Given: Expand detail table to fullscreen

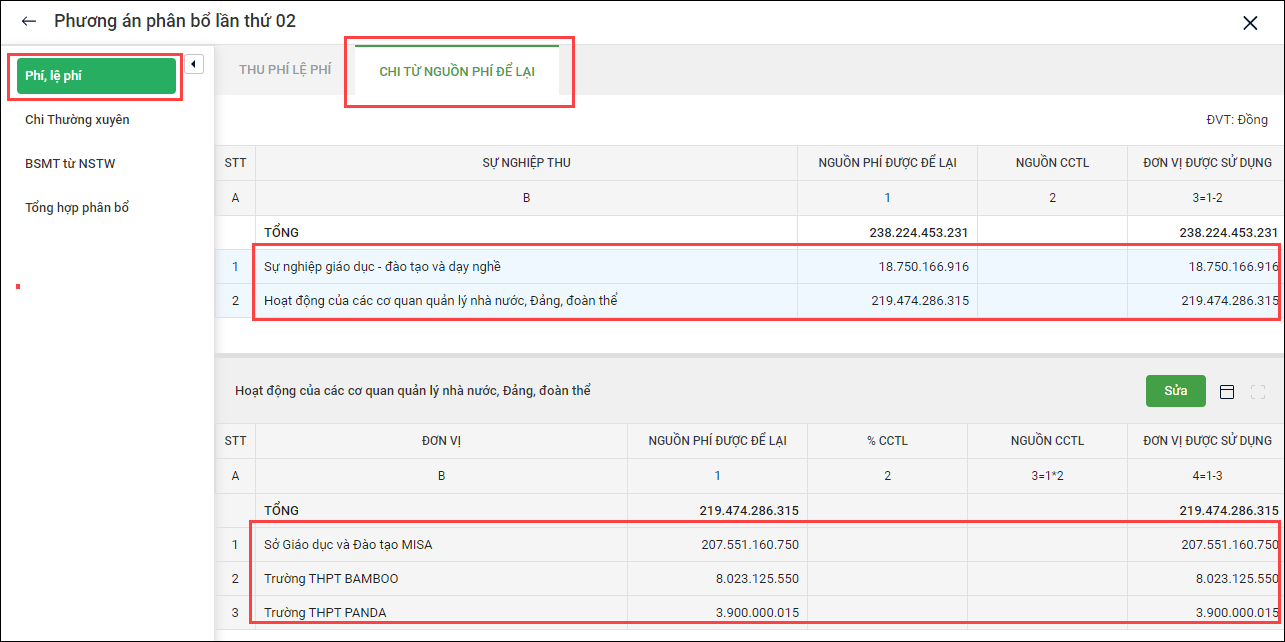Looking at the screenshot, I should [1258, 391].
